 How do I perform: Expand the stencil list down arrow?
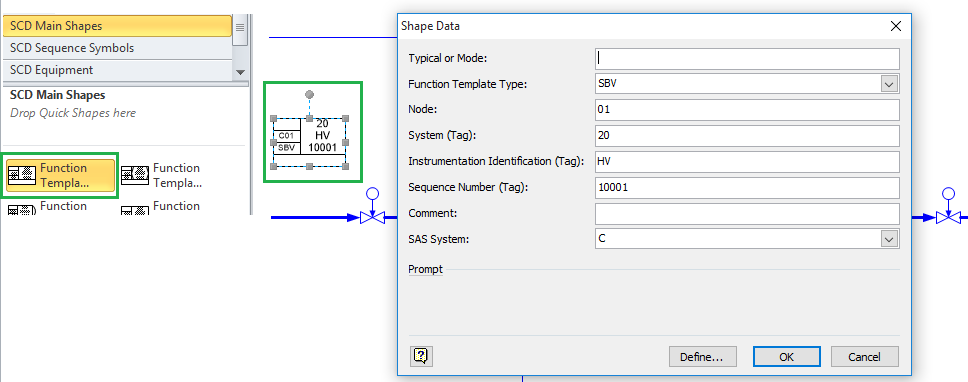240,72
